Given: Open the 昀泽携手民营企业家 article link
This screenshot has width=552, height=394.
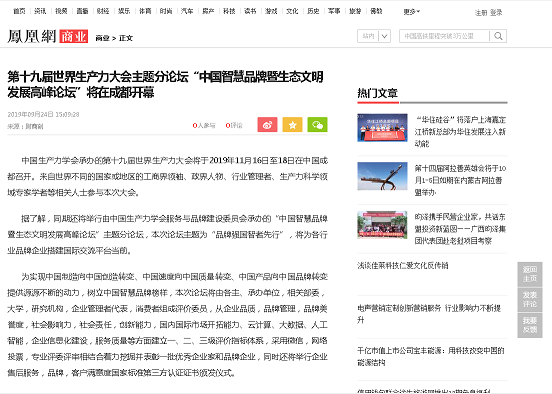Looking at the screenshot, I should tap(460, 229).
